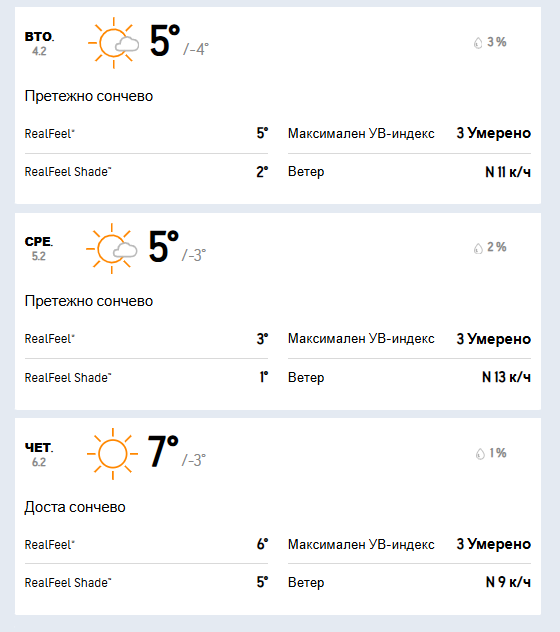Select the N 13 к/ч wind value

click(x=506, y=377)
